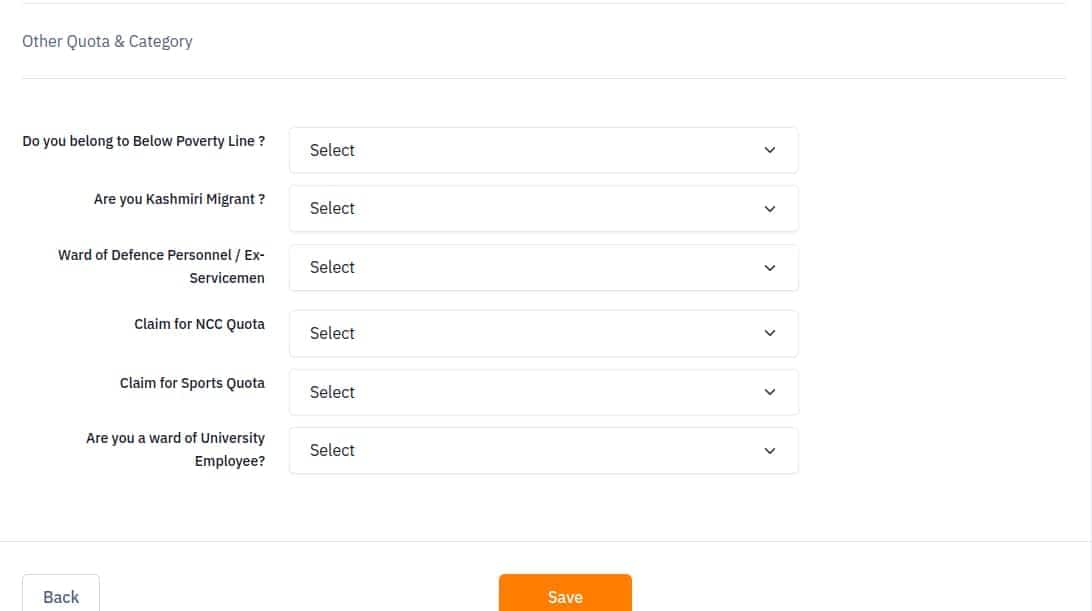Open the Claim for Sports Quota dropdown
Image resolution: width=1092 pixels, height=611 pixels.
(543, 392)
